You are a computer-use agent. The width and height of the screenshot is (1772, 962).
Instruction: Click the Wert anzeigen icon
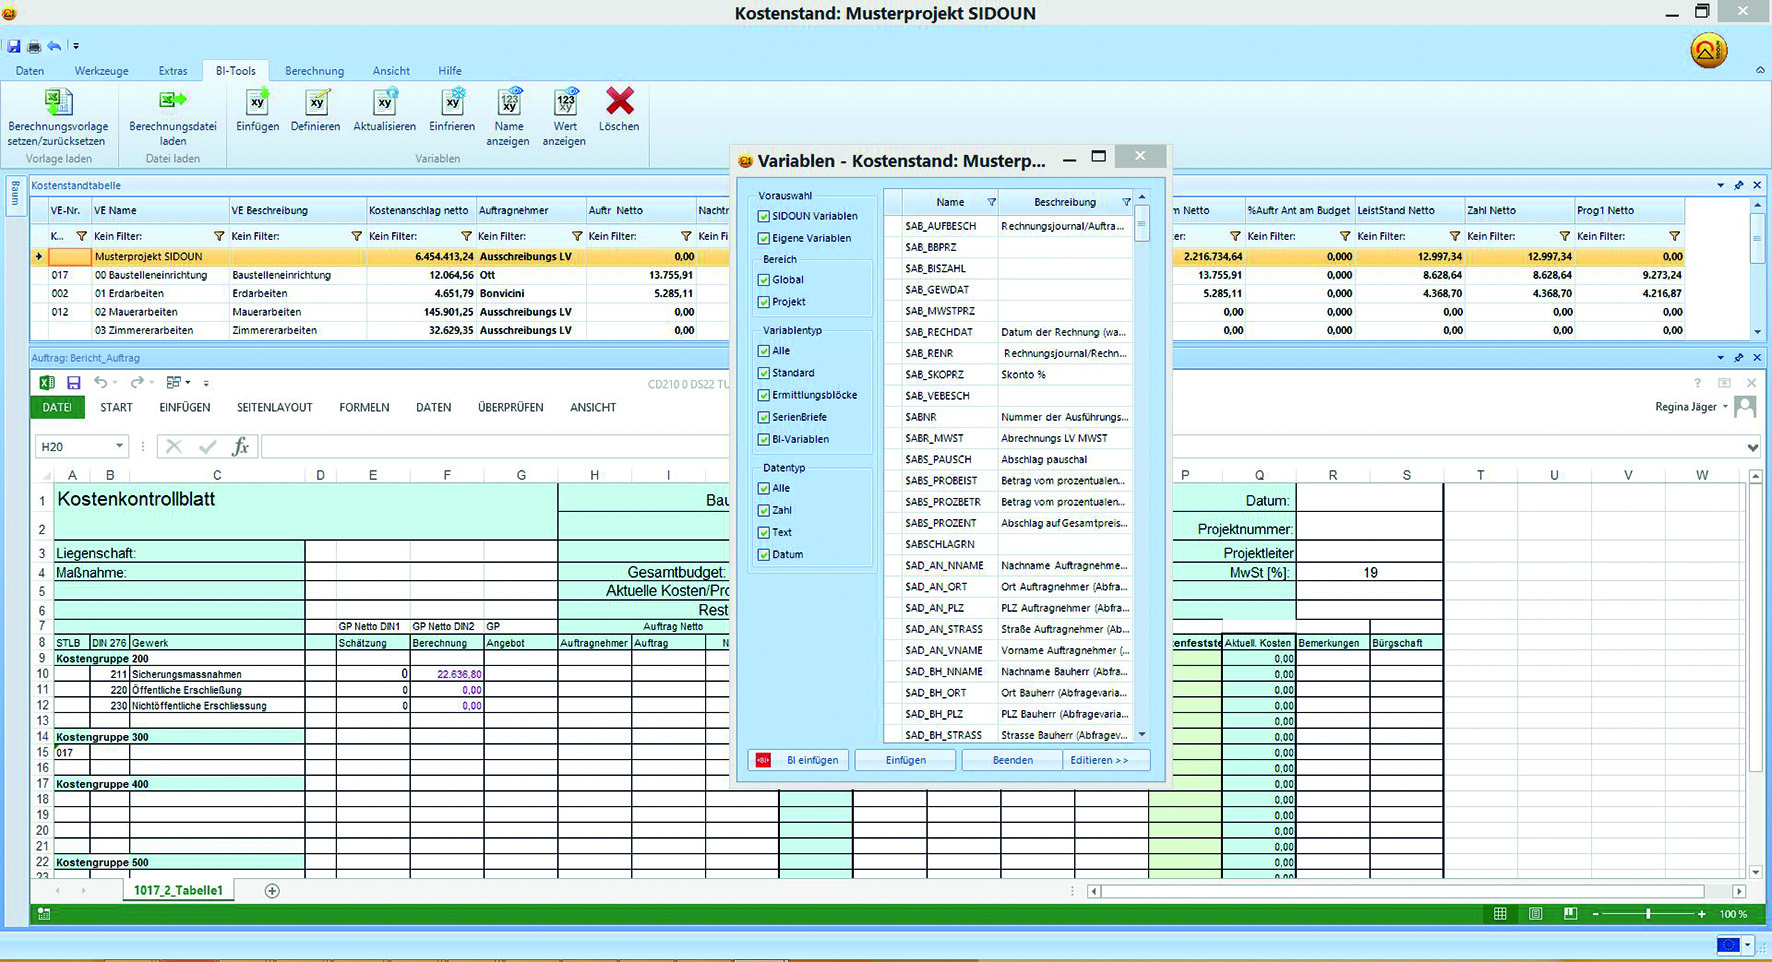coord(565,101)
